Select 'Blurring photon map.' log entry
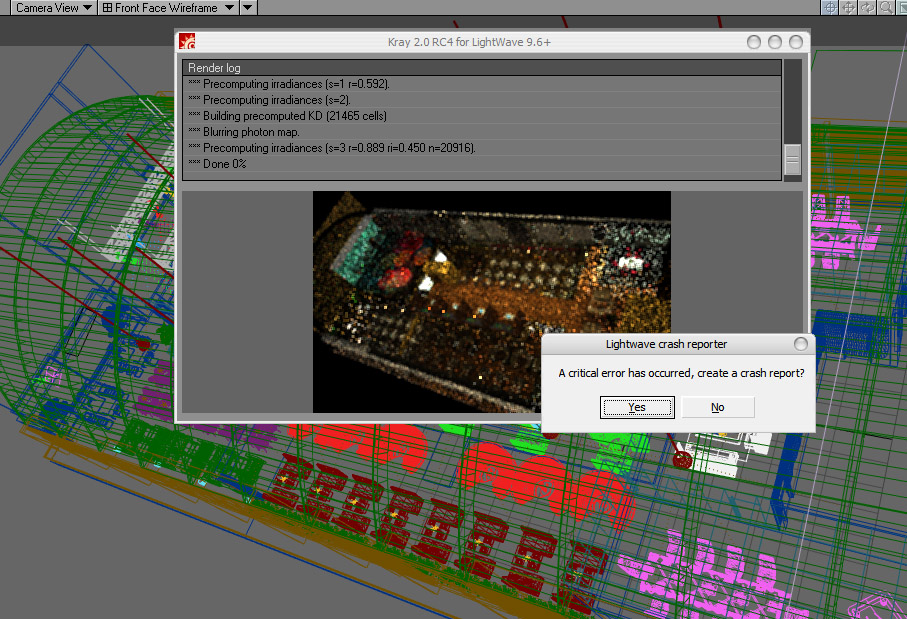This screenshot has height=619, width=907. click(480, 132)
